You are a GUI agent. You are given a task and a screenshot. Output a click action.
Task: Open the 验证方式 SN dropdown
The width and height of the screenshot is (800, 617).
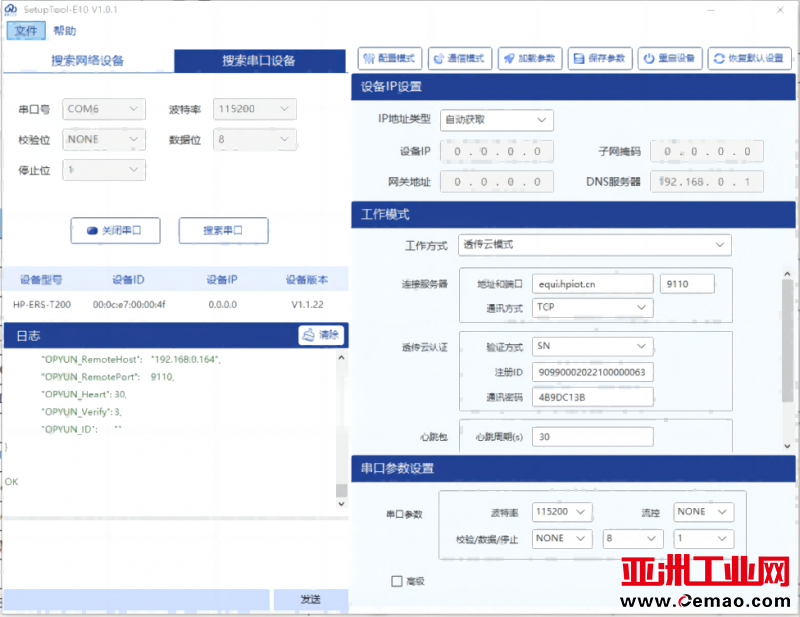[x=593, y=347]
